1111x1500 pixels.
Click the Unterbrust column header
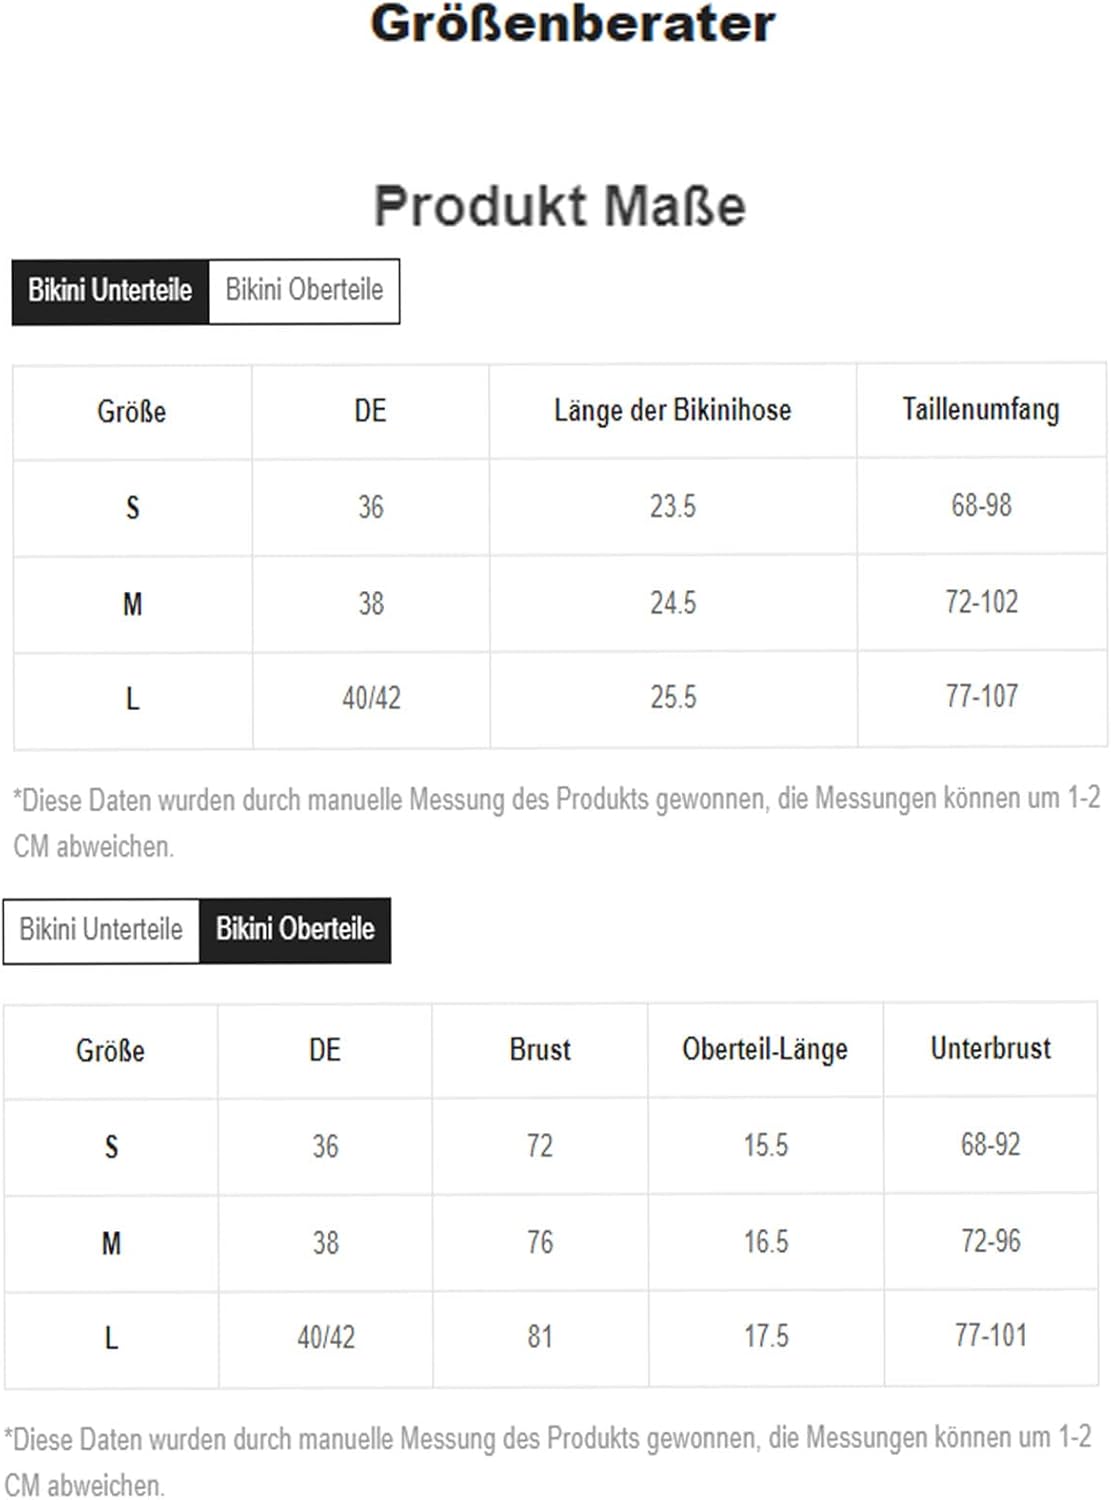click(x=990, y=1049)
